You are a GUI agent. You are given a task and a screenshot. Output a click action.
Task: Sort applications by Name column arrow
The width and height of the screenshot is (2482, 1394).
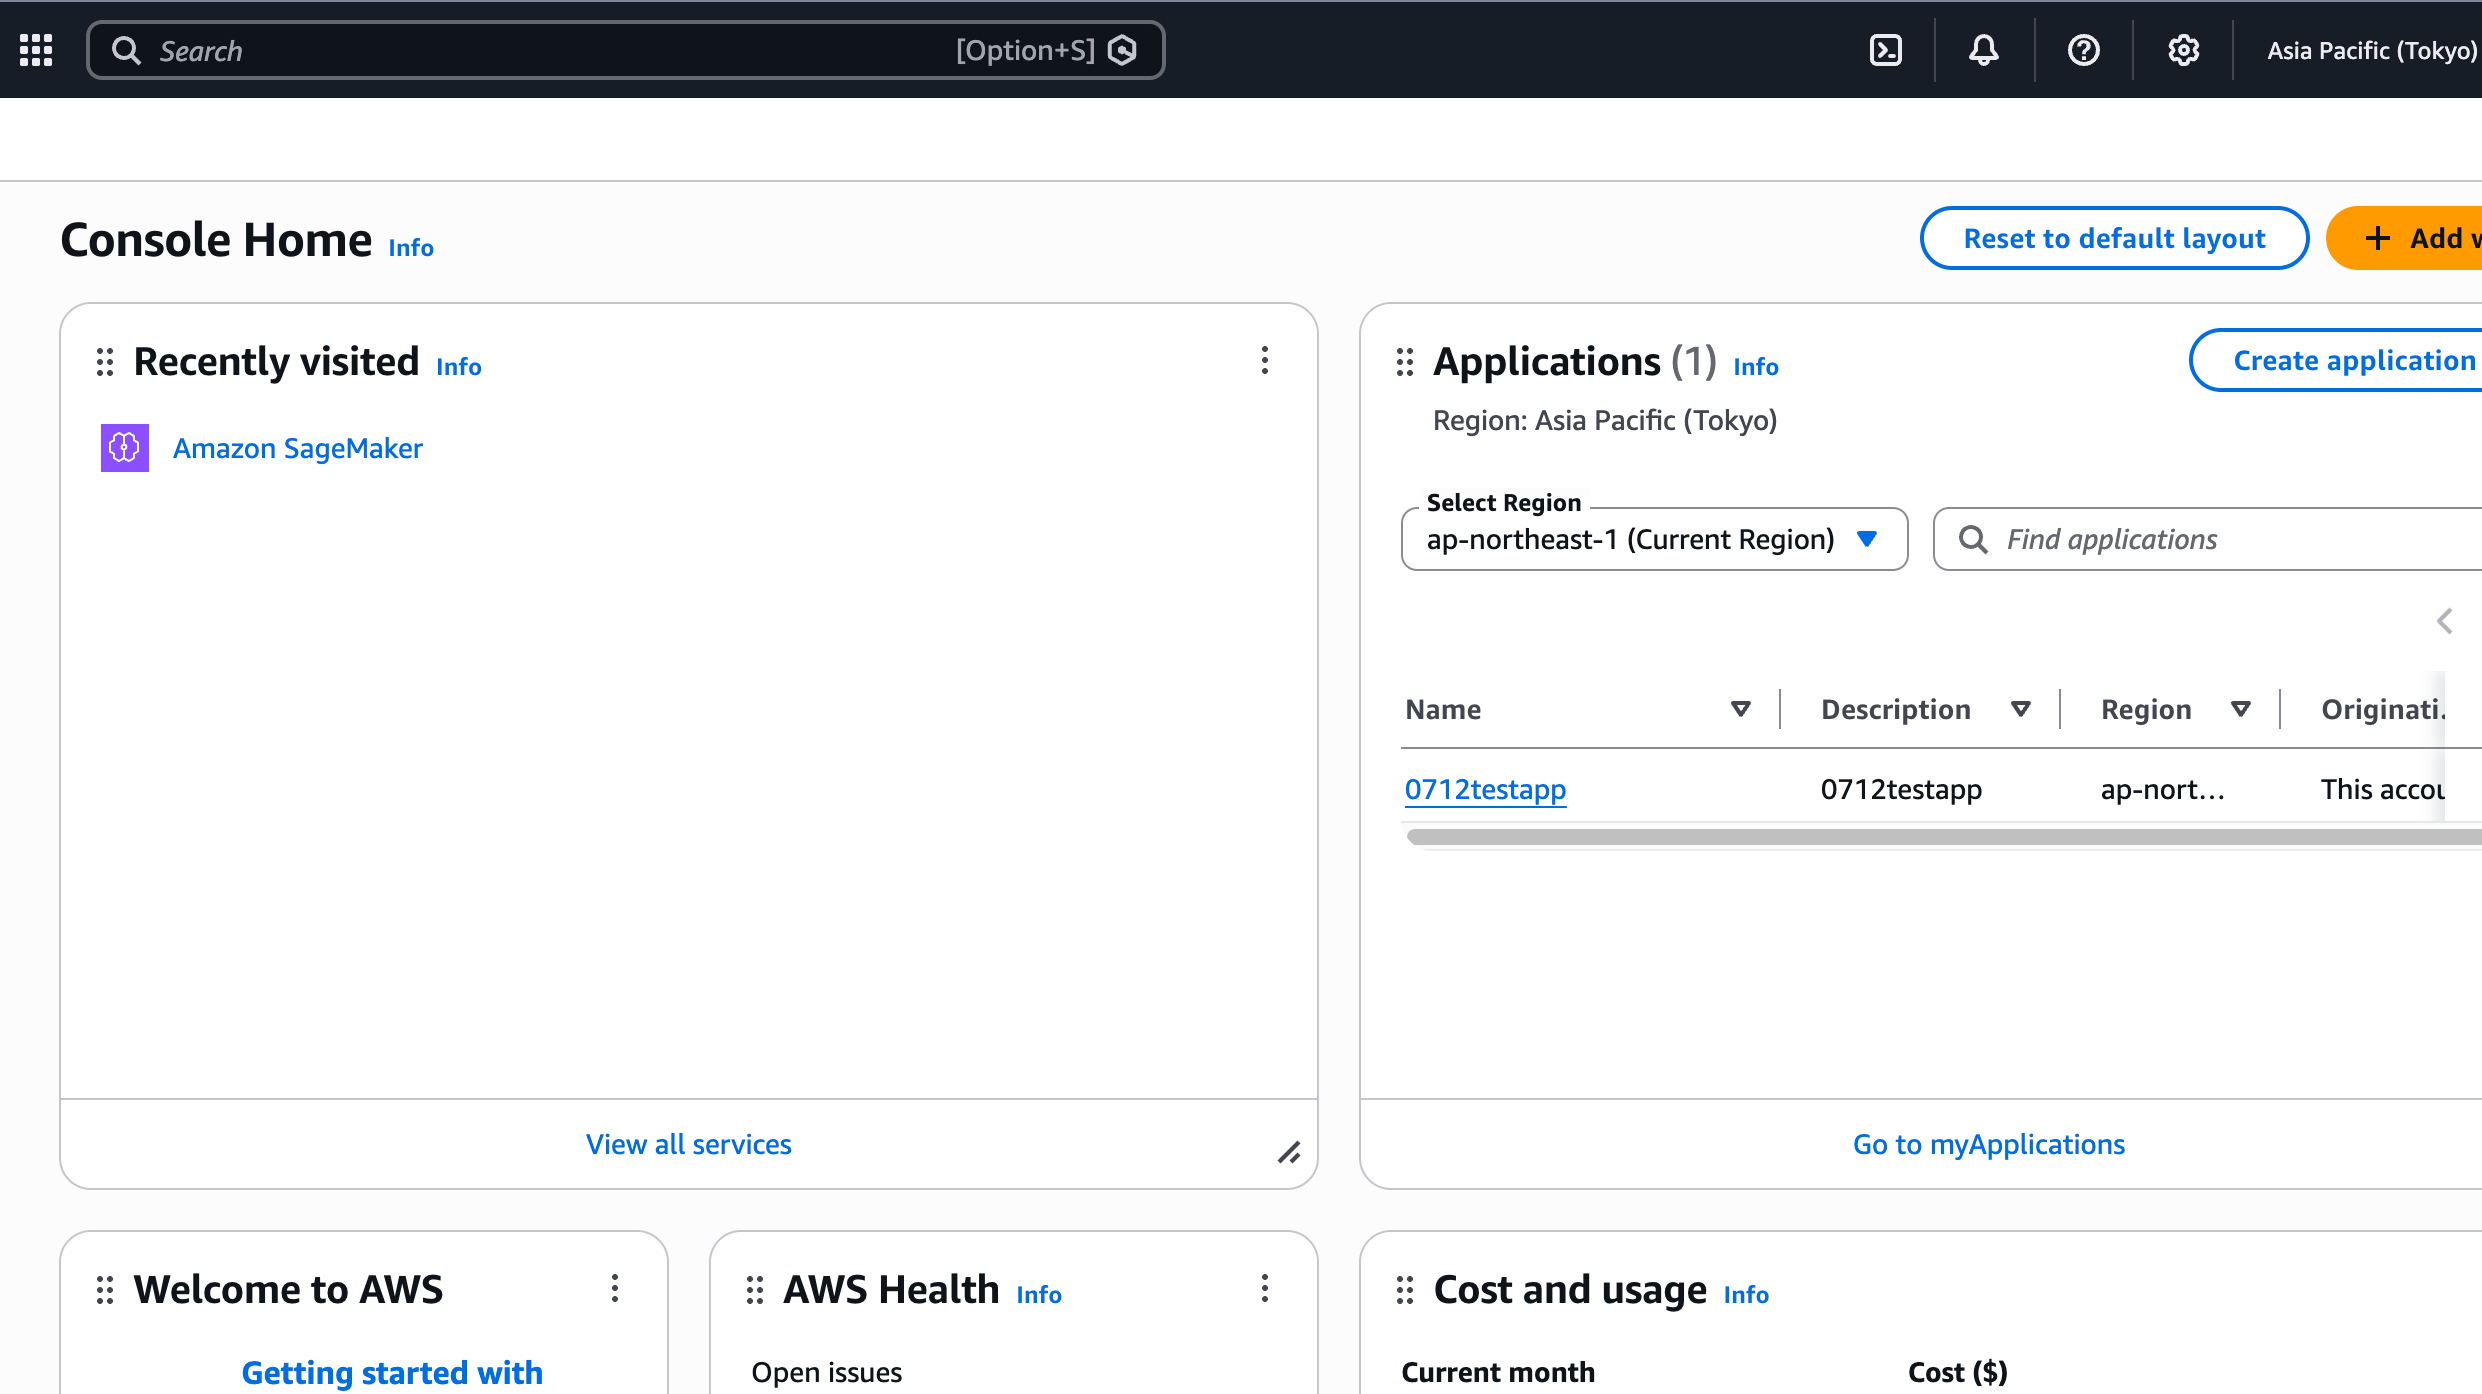[1741, 709]
